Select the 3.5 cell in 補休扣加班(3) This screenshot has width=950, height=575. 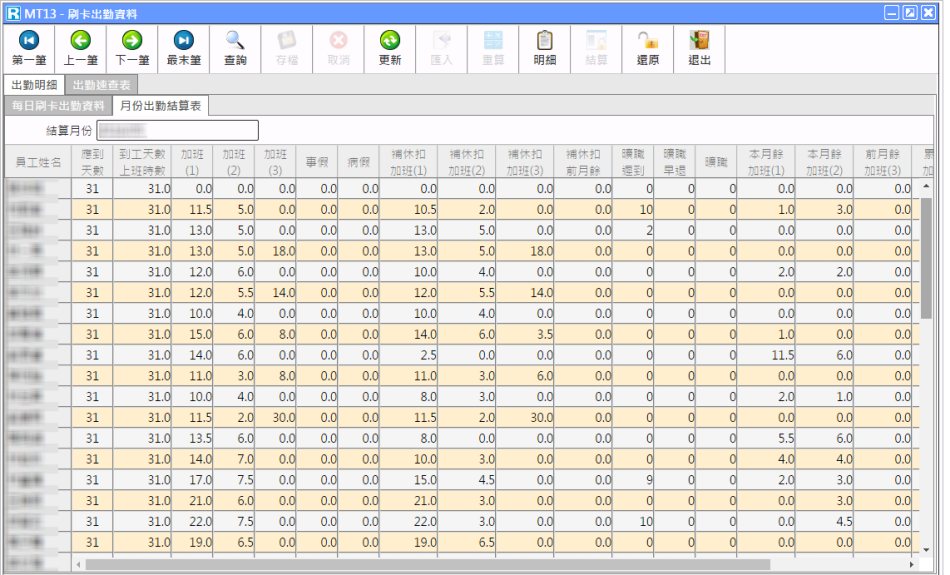(525, 334)
